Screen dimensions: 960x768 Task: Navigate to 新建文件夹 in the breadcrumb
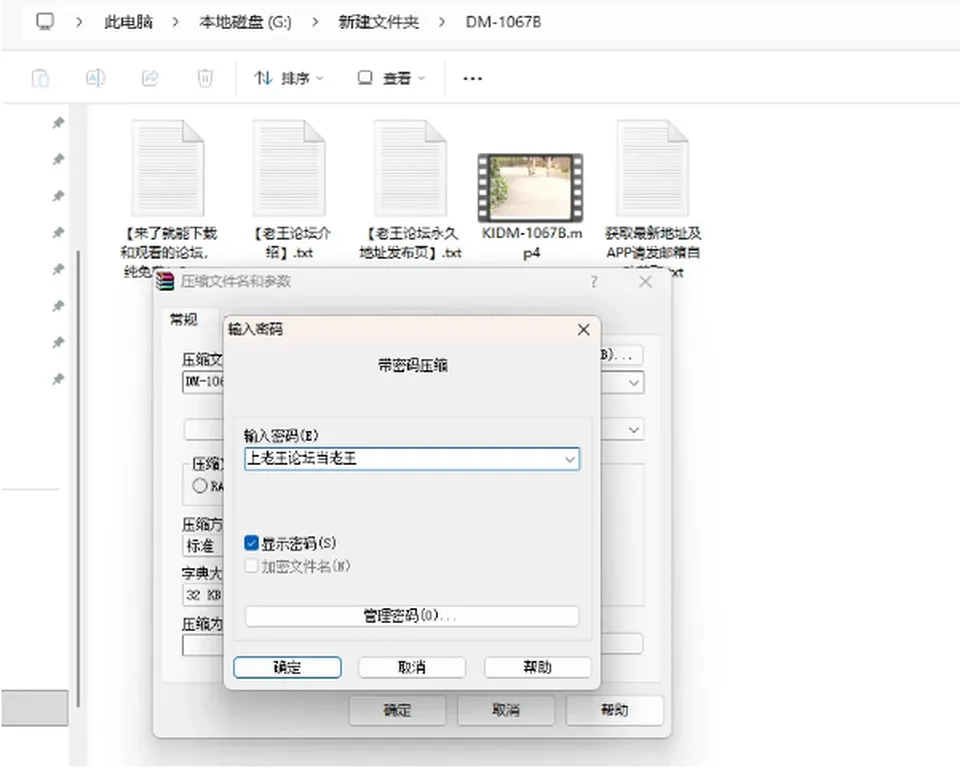378,22
